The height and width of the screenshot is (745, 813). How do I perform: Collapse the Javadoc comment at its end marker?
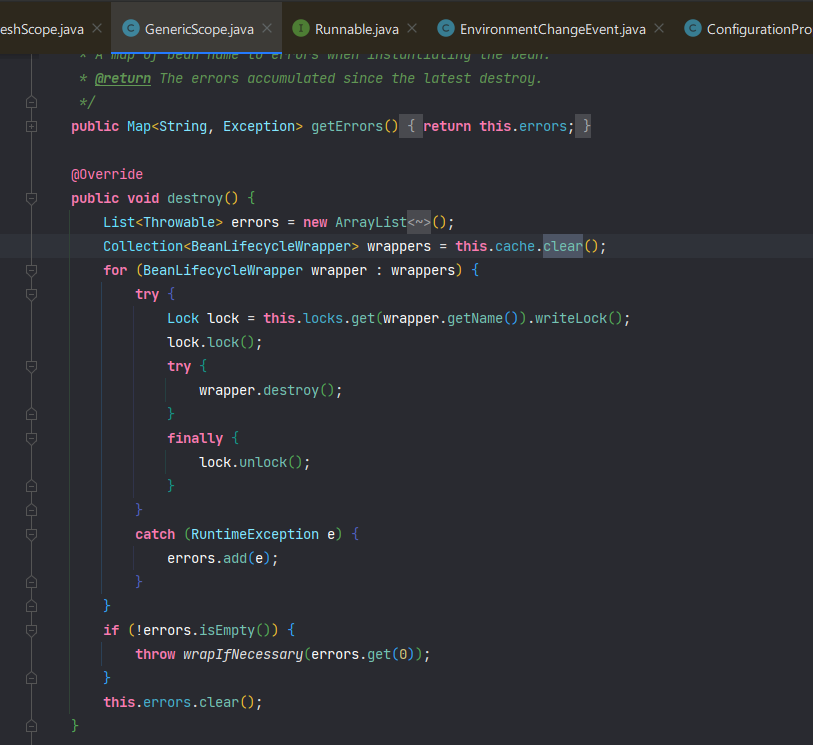[32, 102]
